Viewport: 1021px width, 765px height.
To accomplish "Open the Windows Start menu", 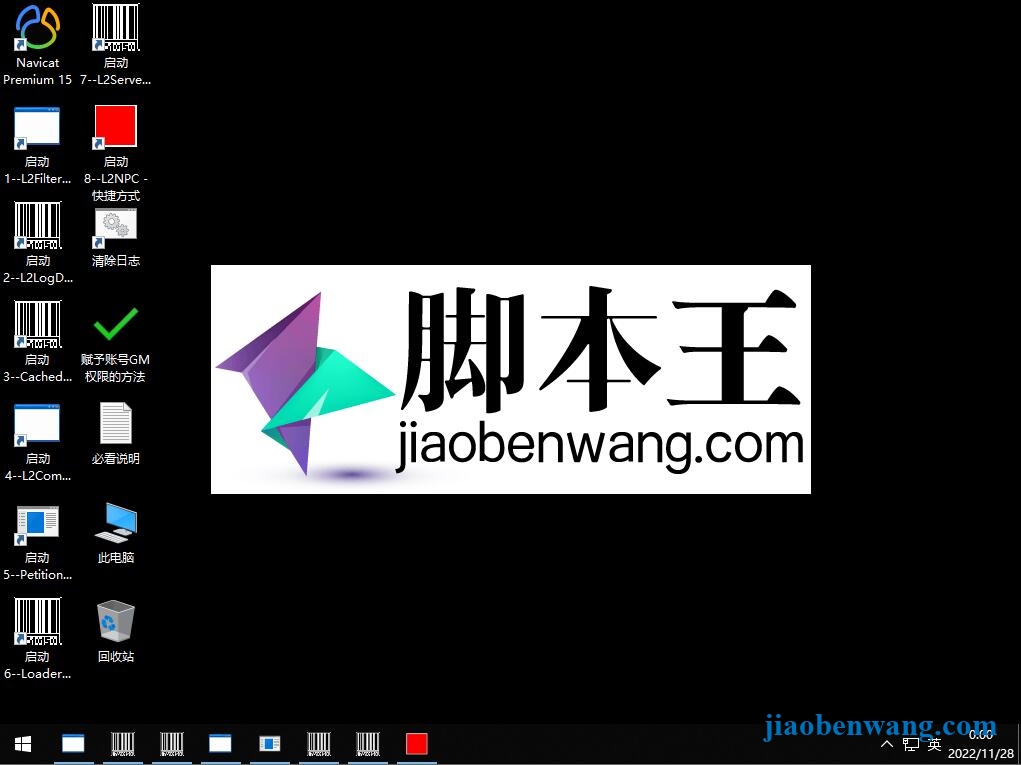I will (x=23, y=744).
